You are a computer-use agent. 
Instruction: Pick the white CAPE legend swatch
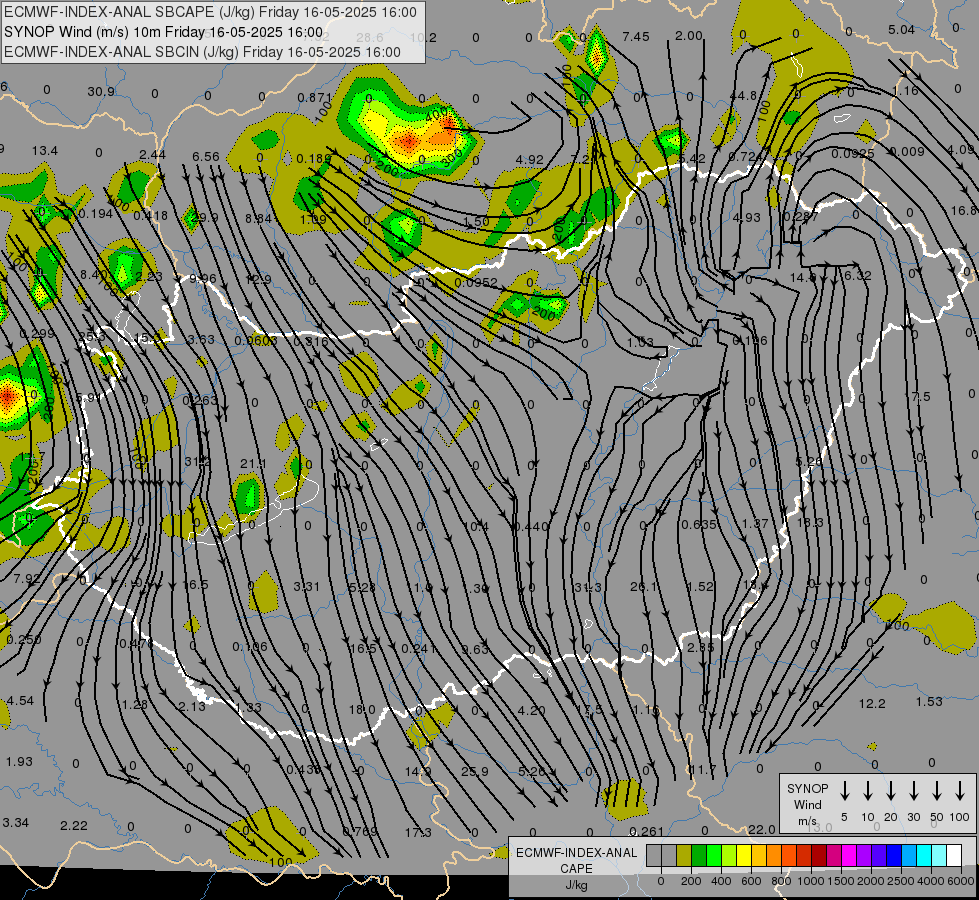(954, 855)
